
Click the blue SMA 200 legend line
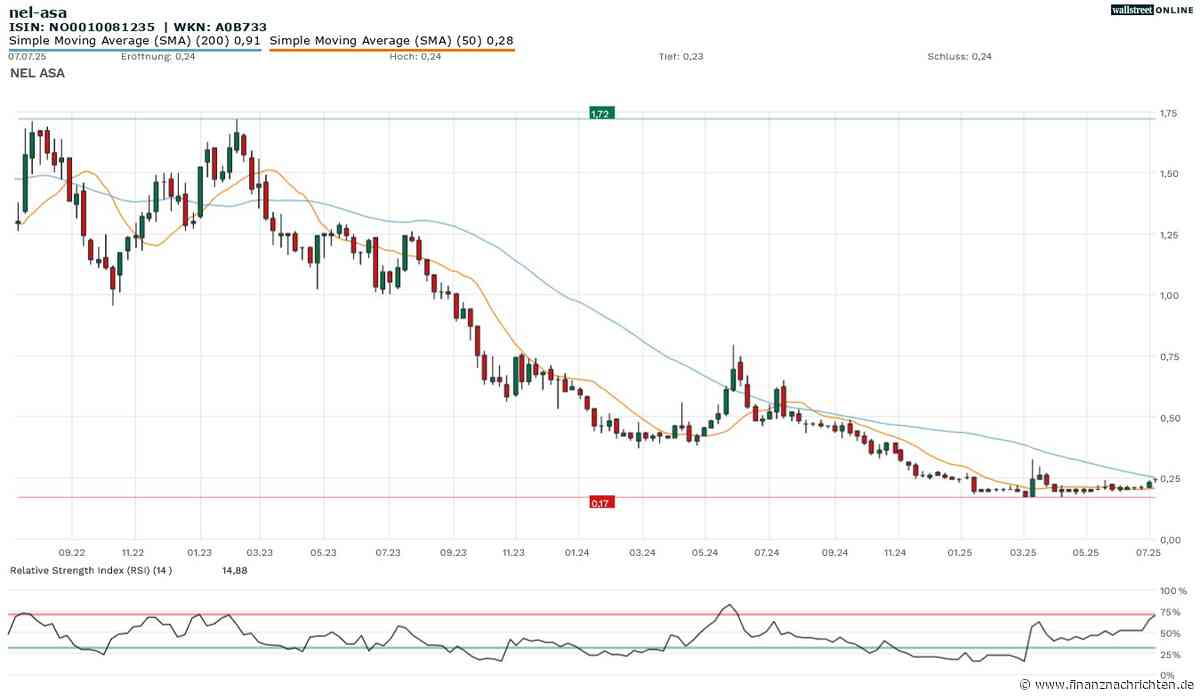[135, 49]
